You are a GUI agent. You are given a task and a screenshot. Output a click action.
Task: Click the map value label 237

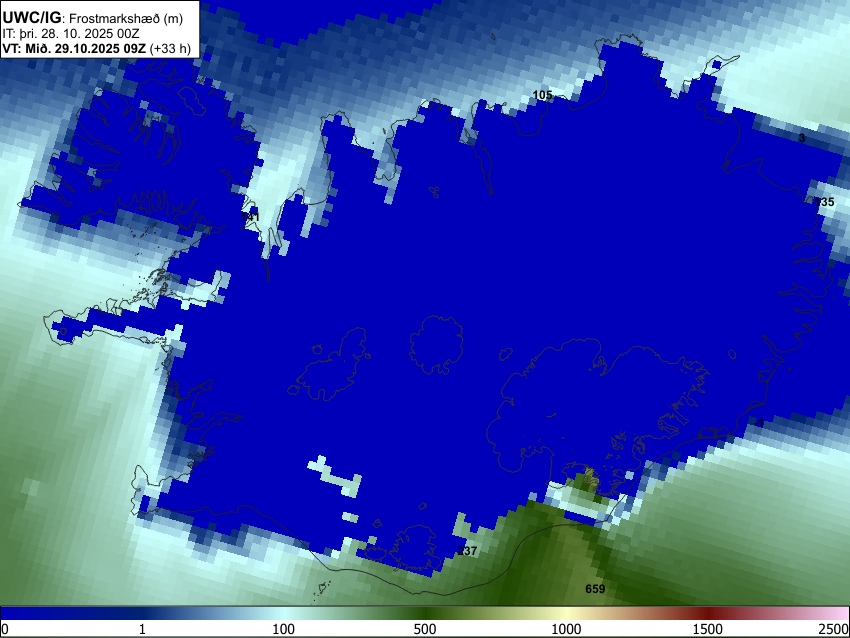467,551
